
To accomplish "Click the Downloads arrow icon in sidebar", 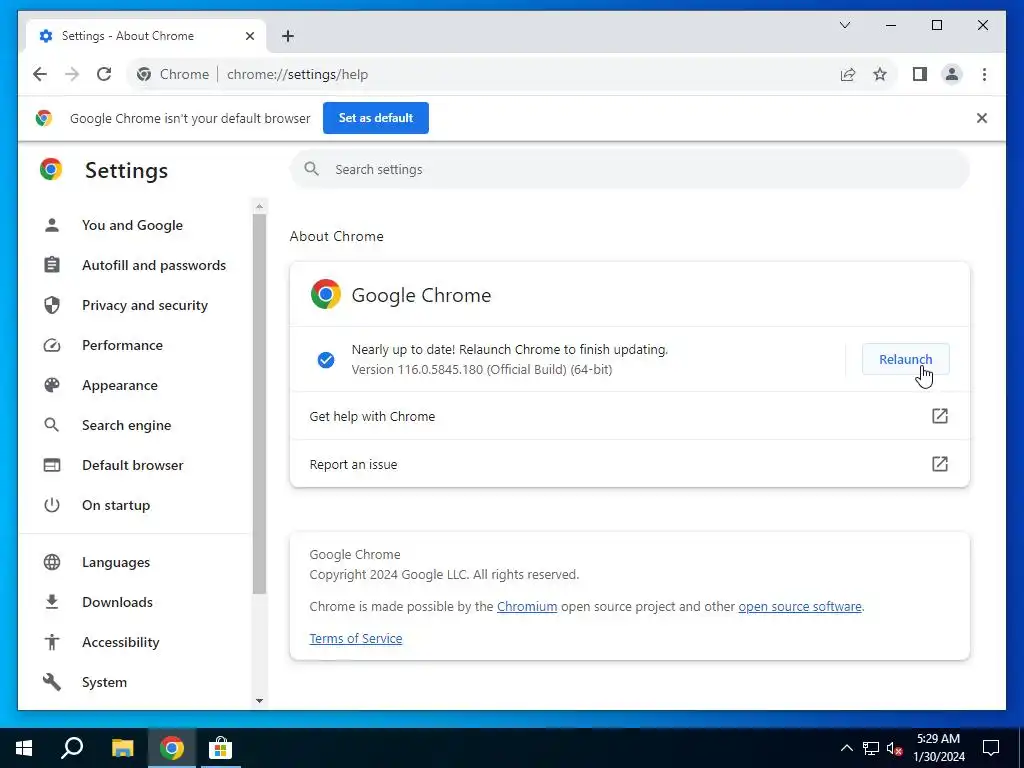I will (52, 602).
